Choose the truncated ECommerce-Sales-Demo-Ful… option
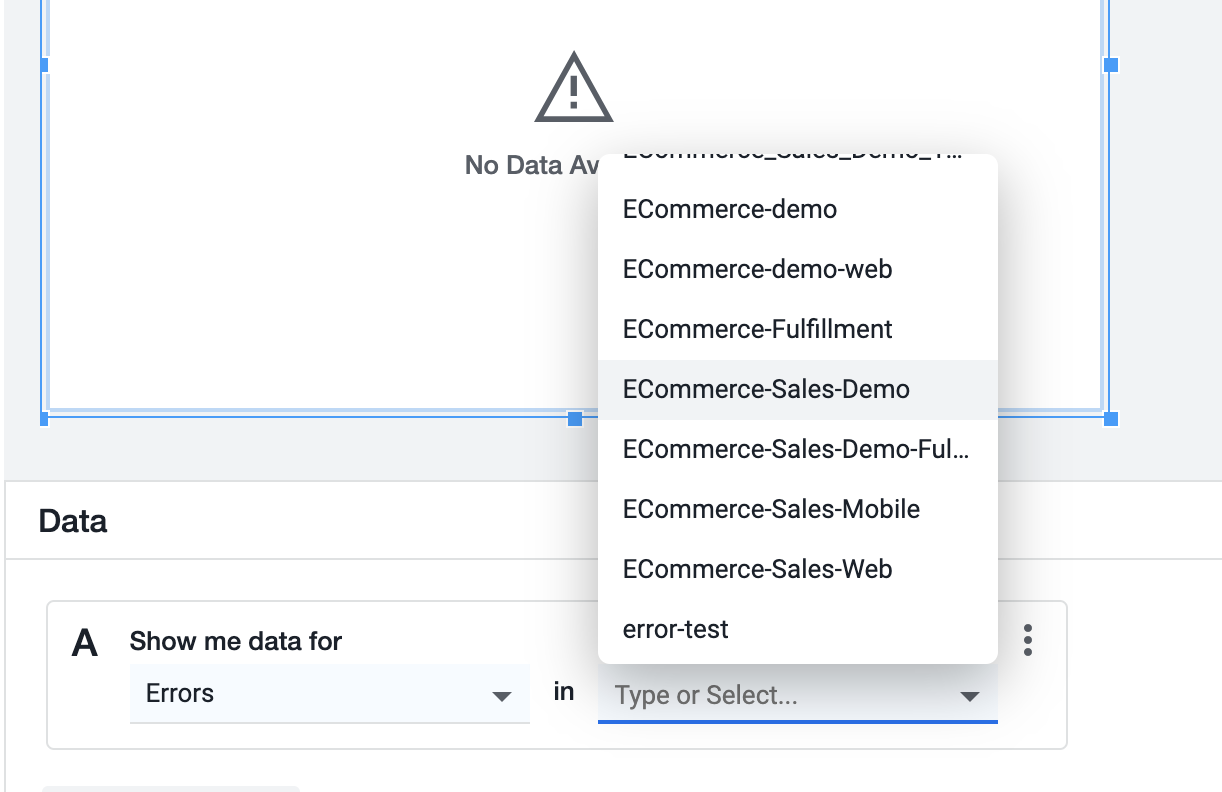1222x792 pixels. point(797,450)
